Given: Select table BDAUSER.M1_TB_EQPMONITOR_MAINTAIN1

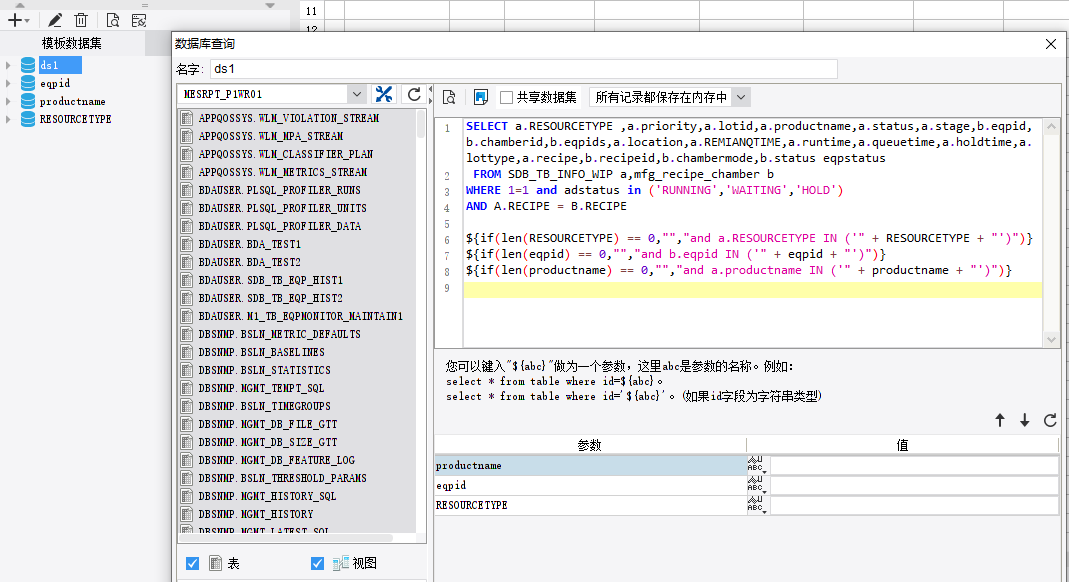Looking at the screenshot, I should coord(301,316).
